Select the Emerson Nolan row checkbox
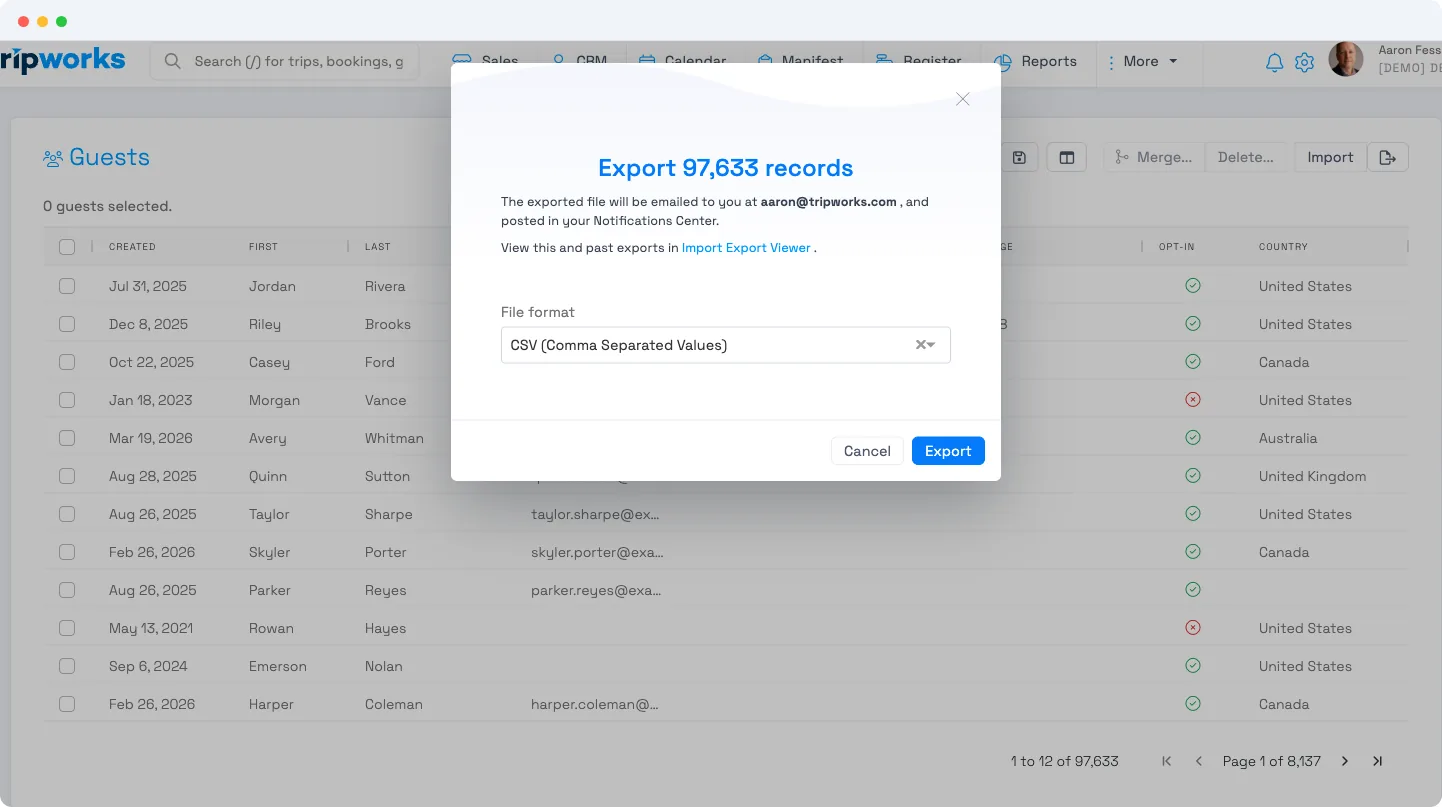The height and width of the screenshot is (807, 1442). [x=67, y=666]
